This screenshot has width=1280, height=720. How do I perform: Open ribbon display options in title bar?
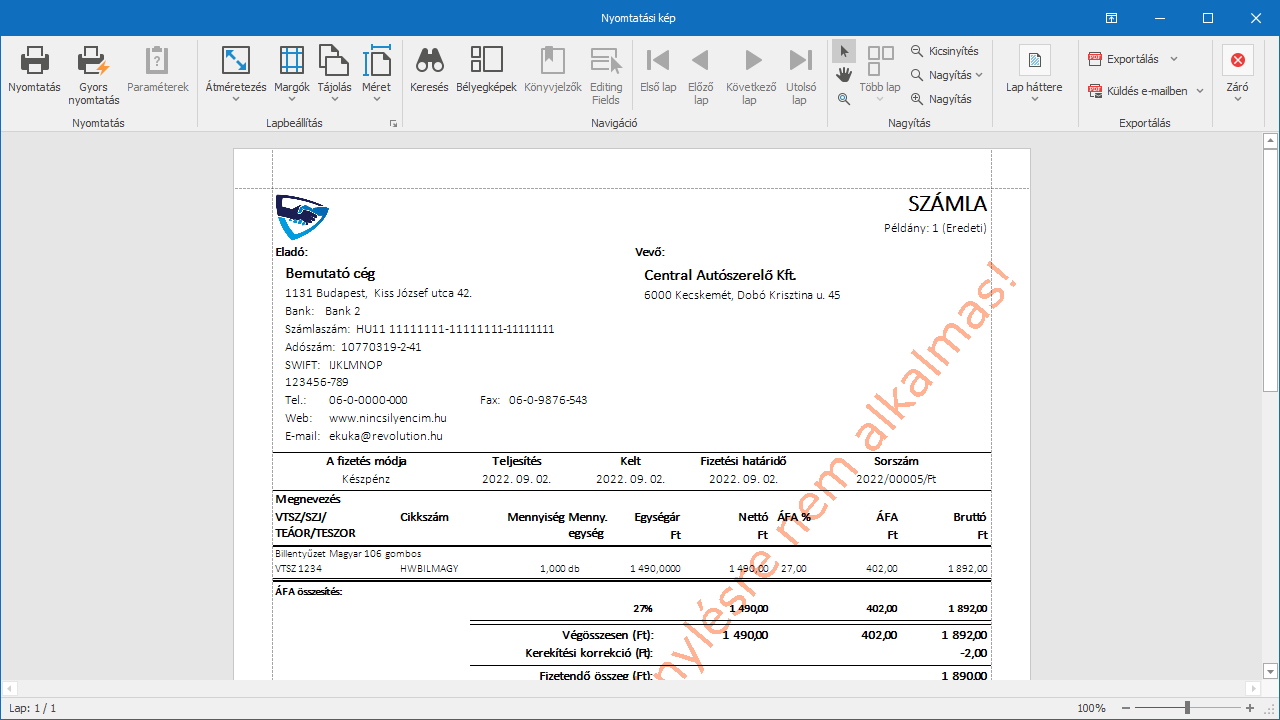point(1111,18)
